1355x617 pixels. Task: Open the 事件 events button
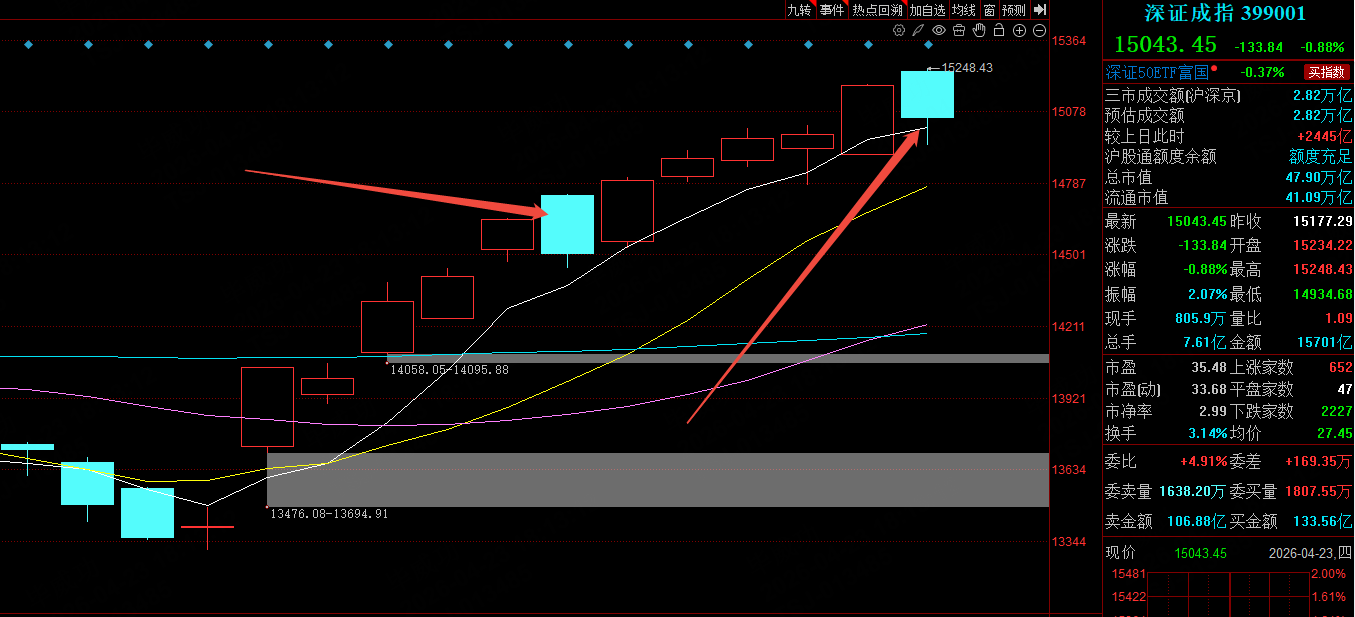pos(832,10)
